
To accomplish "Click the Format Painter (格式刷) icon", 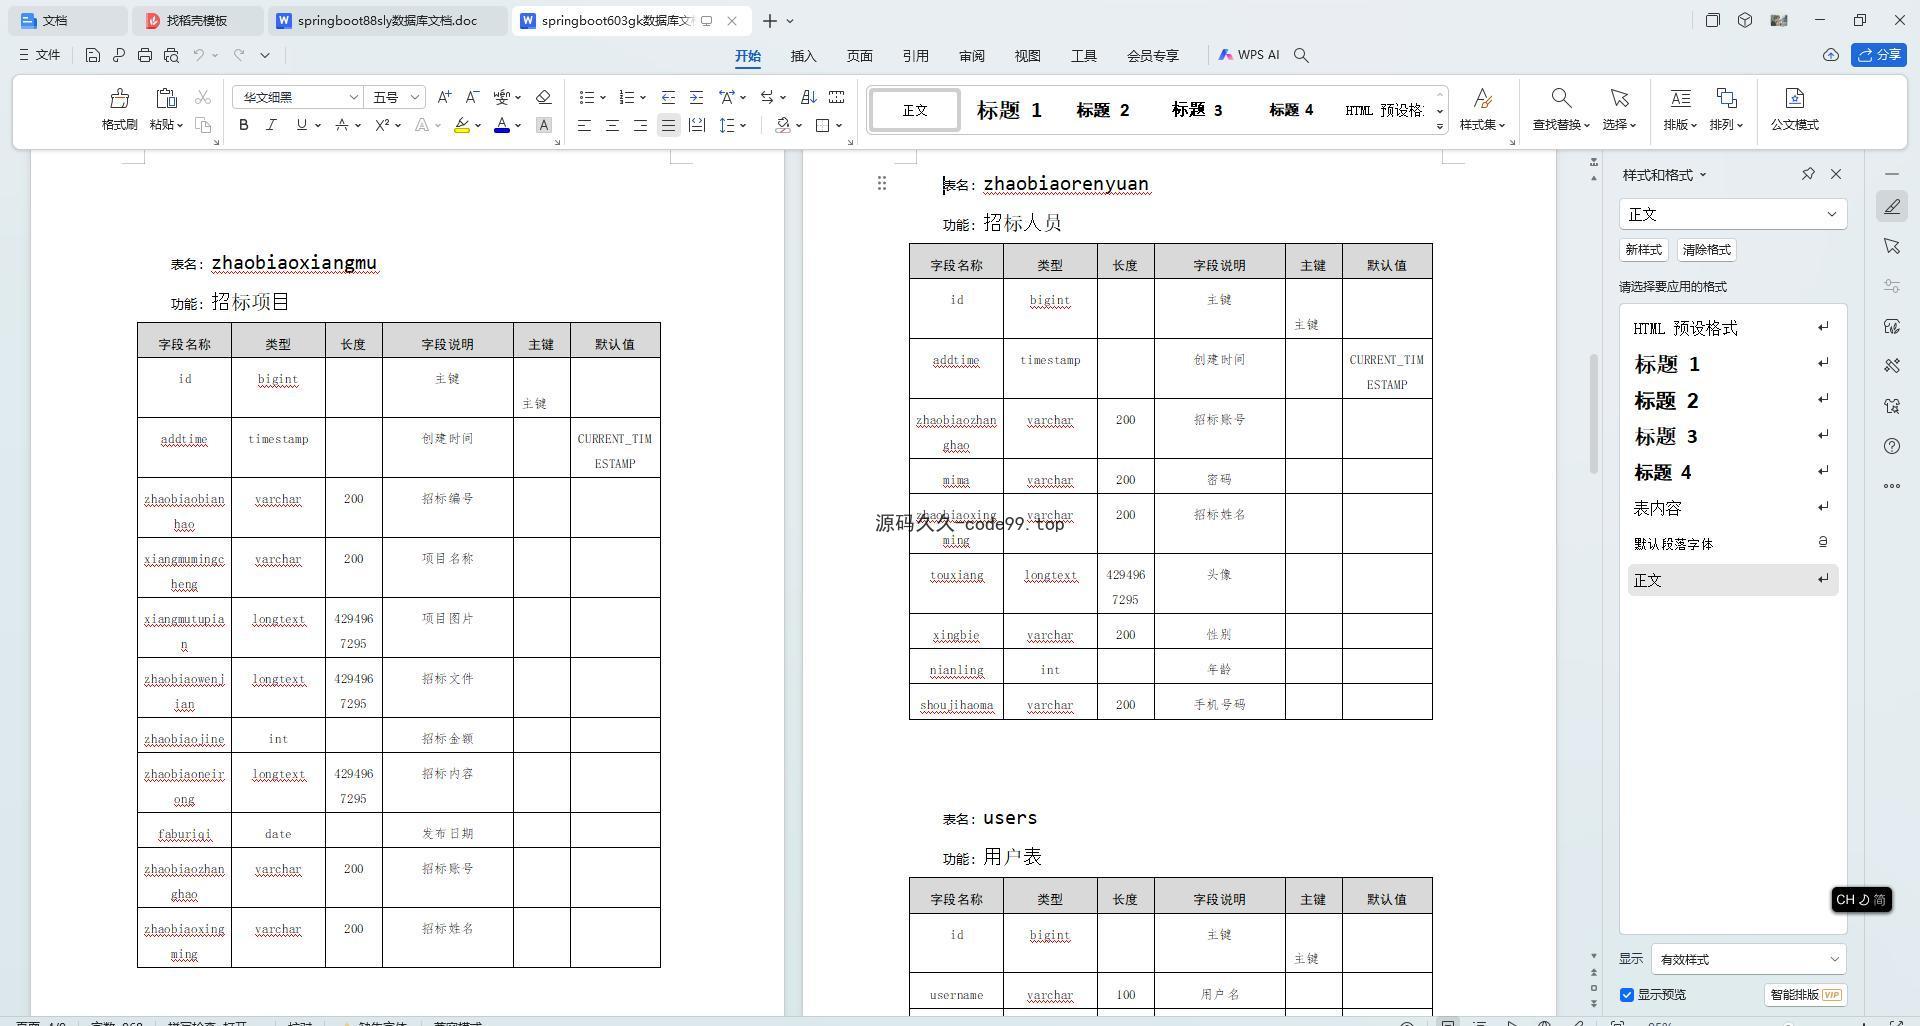I will [119, 98].
